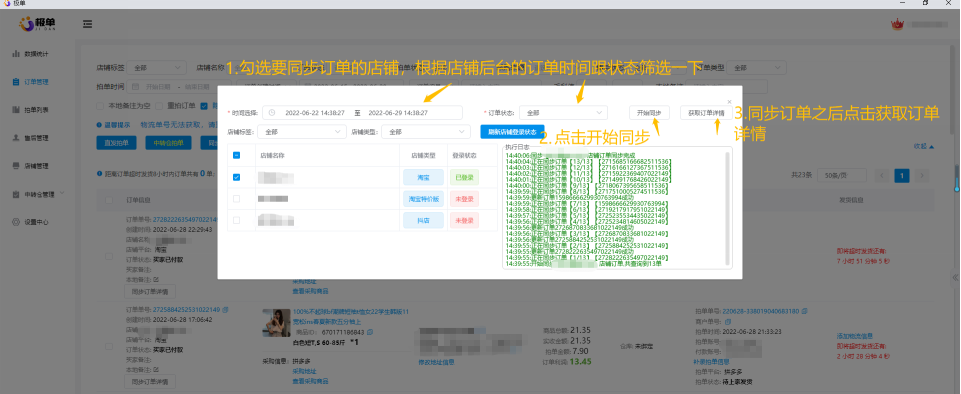Toggle the select-all checkbox beside 订单信息

coord(109,200)
